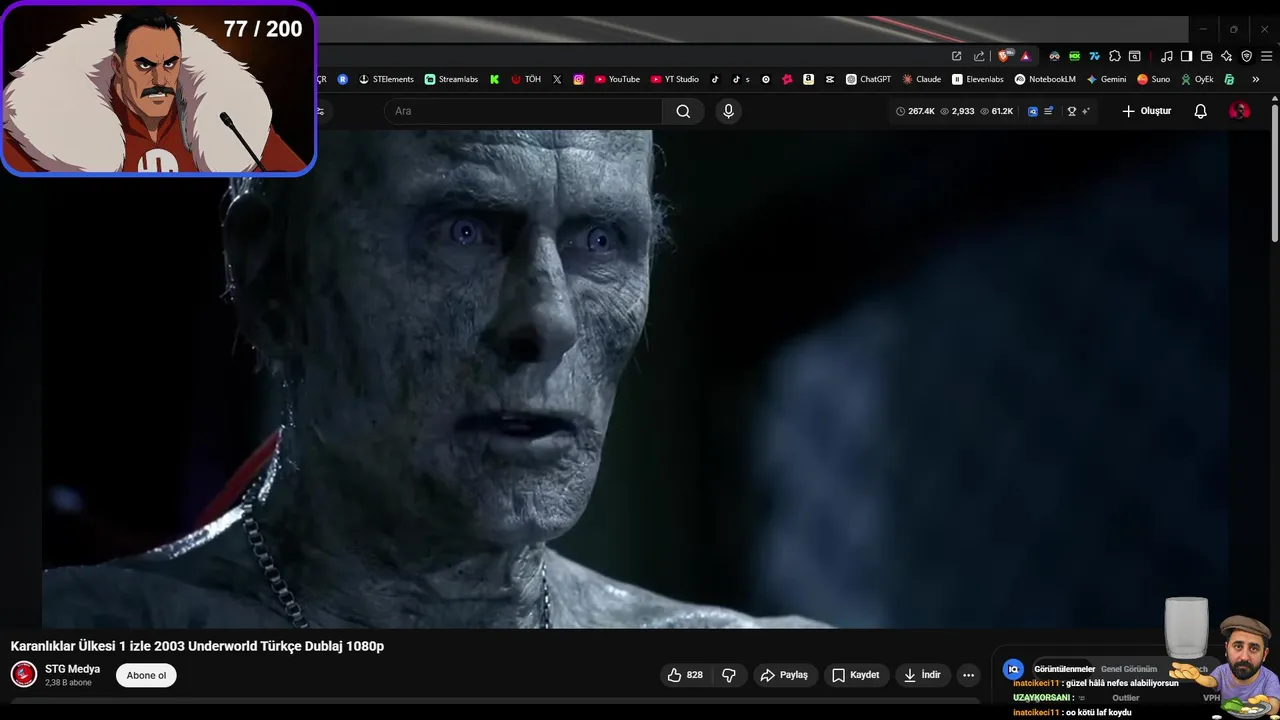Viewport: 1280px width, 720px height.
Task: Save video with the Kaydet button
Action: click(x=856, y=675)
